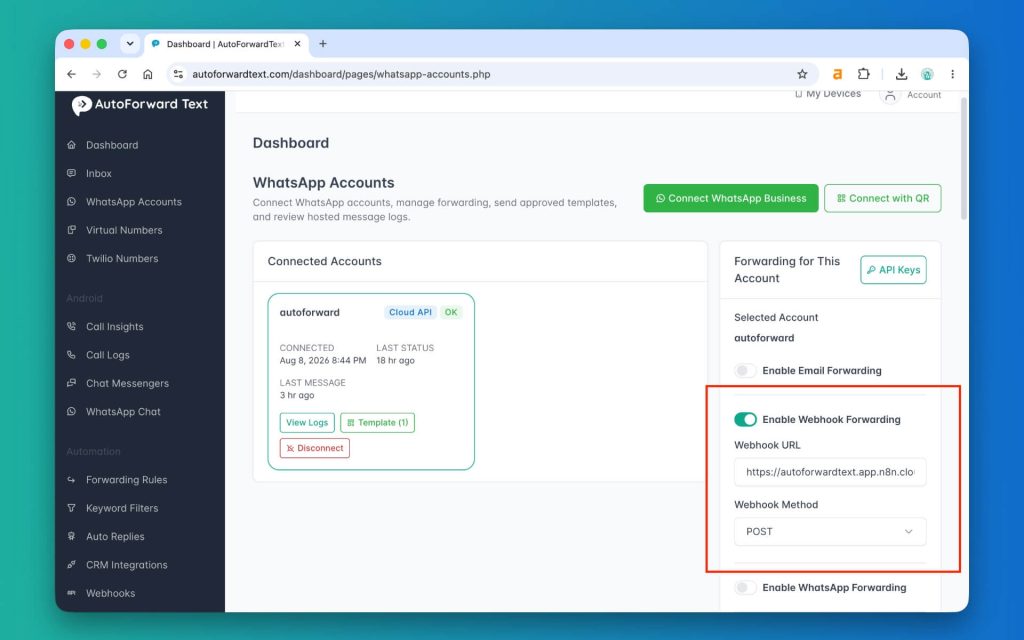Viewport: 1024px width, 640px height.
Task: Click the 'Aug 8, 2026 8:44 PM' connected date
Action: (323, 360)
